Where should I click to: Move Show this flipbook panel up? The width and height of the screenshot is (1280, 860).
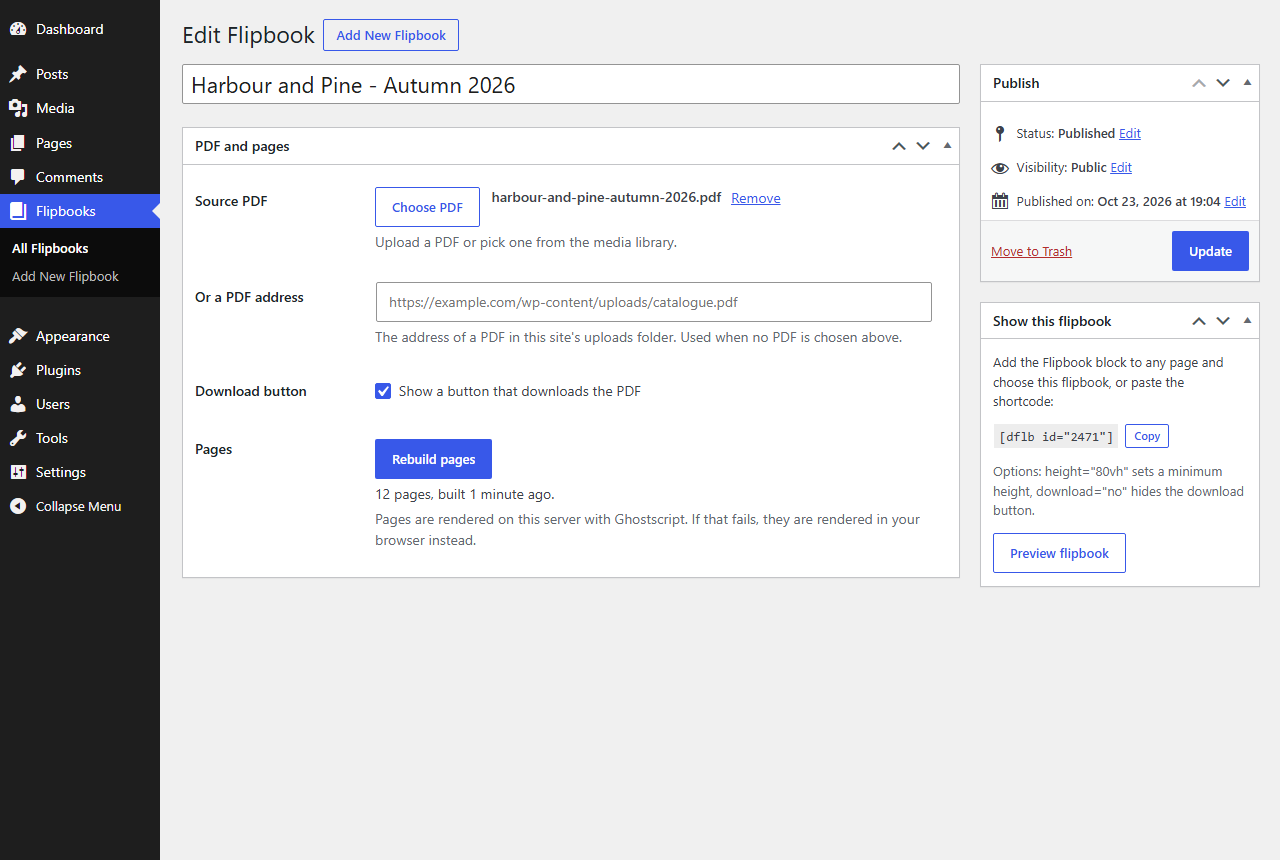point(1199,321)
